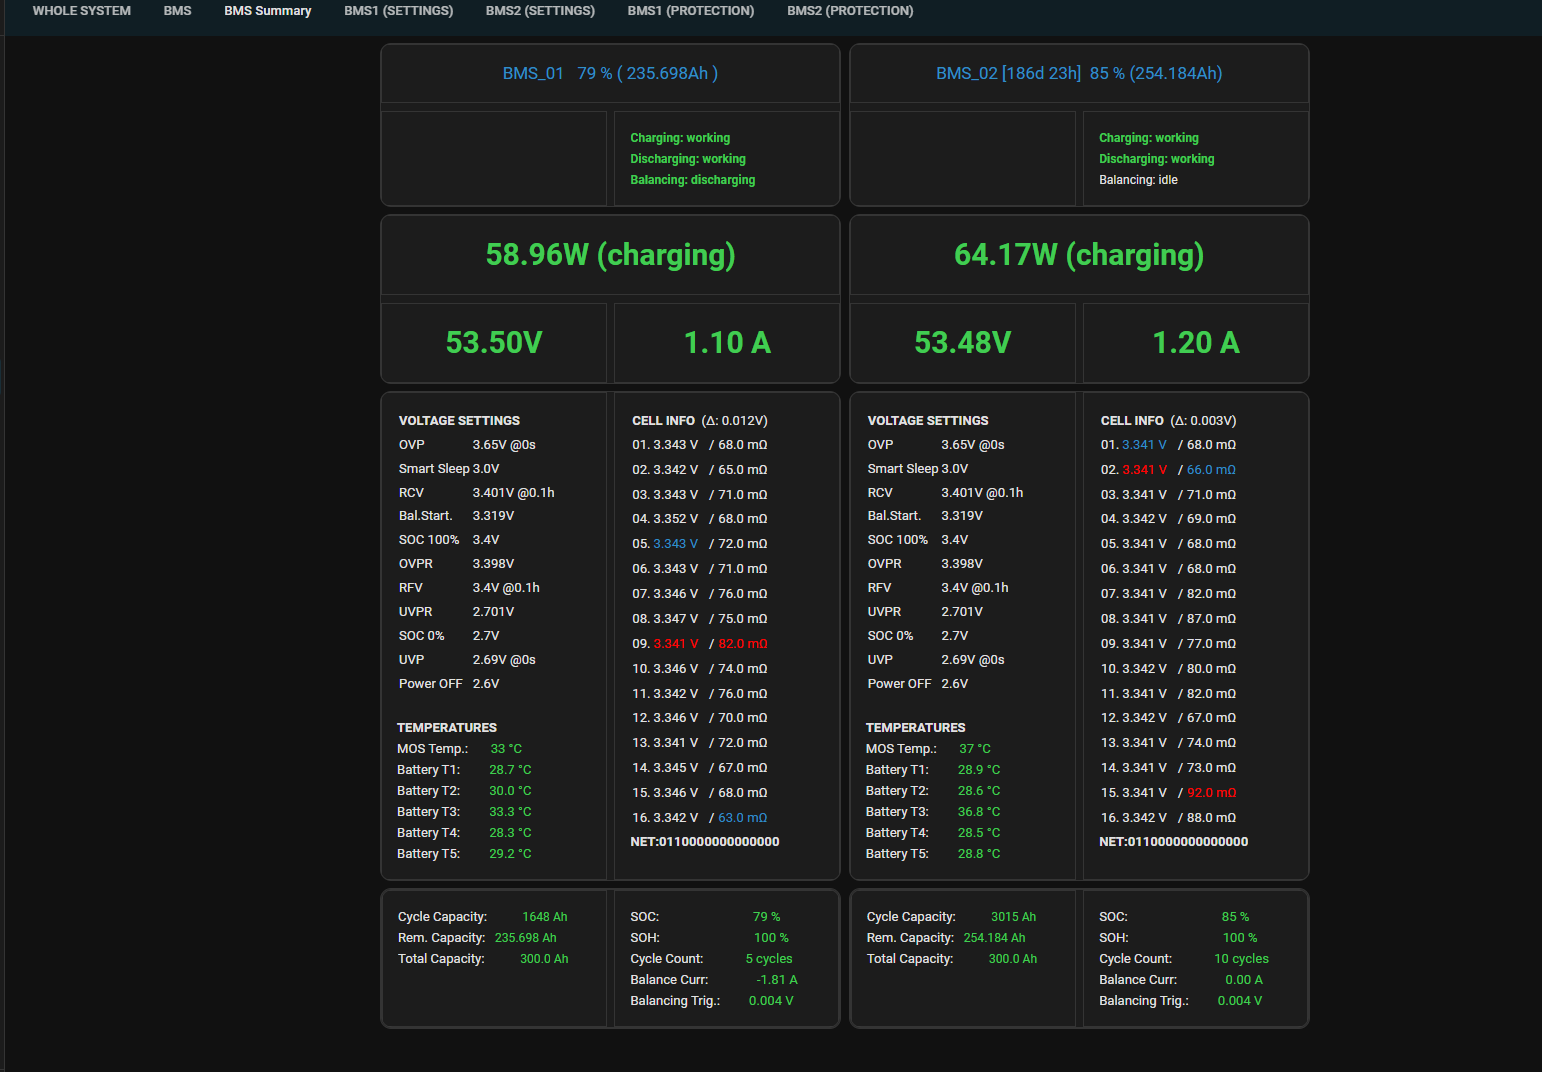Image resolution: width=1542 pixels, height=1072 pixels.
Task: Click the BMS_02 [186d 23h] header title
Action: coord(1079,73)
